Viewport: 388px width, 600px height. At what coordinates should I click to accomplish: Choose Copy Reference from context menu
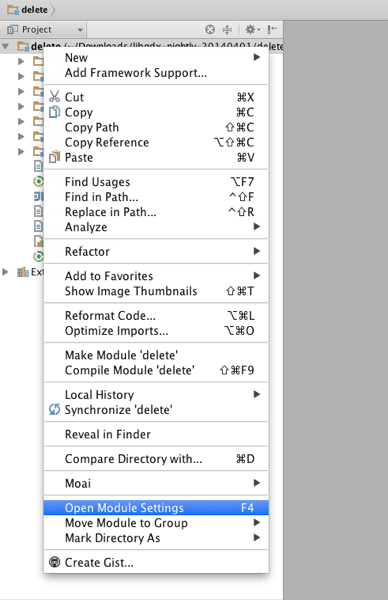(x=156, y=142)
